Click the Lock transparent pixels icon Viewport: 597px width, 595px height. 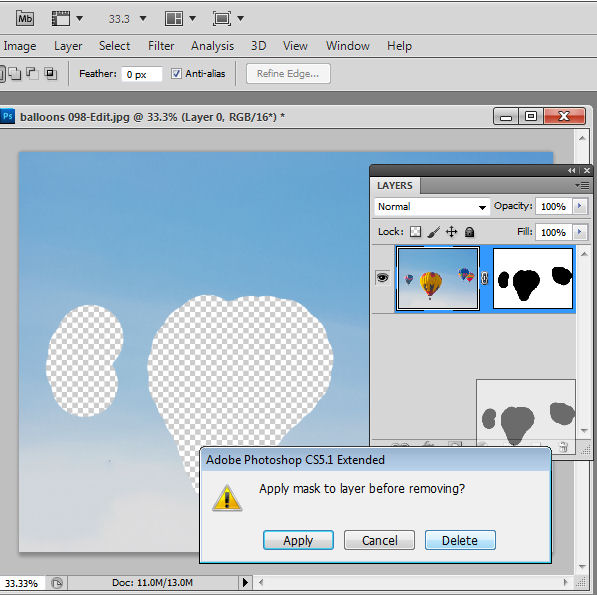[415, 231]
